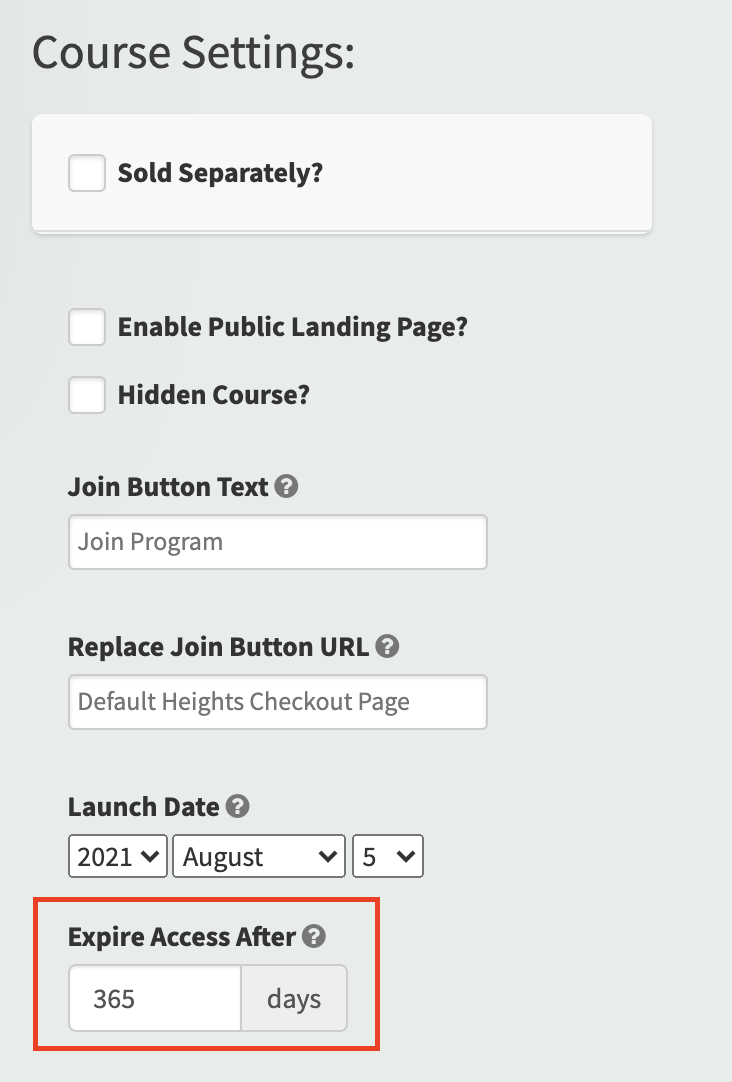
Task: Click the Expire Access After label
Action: tap(182, 937)
